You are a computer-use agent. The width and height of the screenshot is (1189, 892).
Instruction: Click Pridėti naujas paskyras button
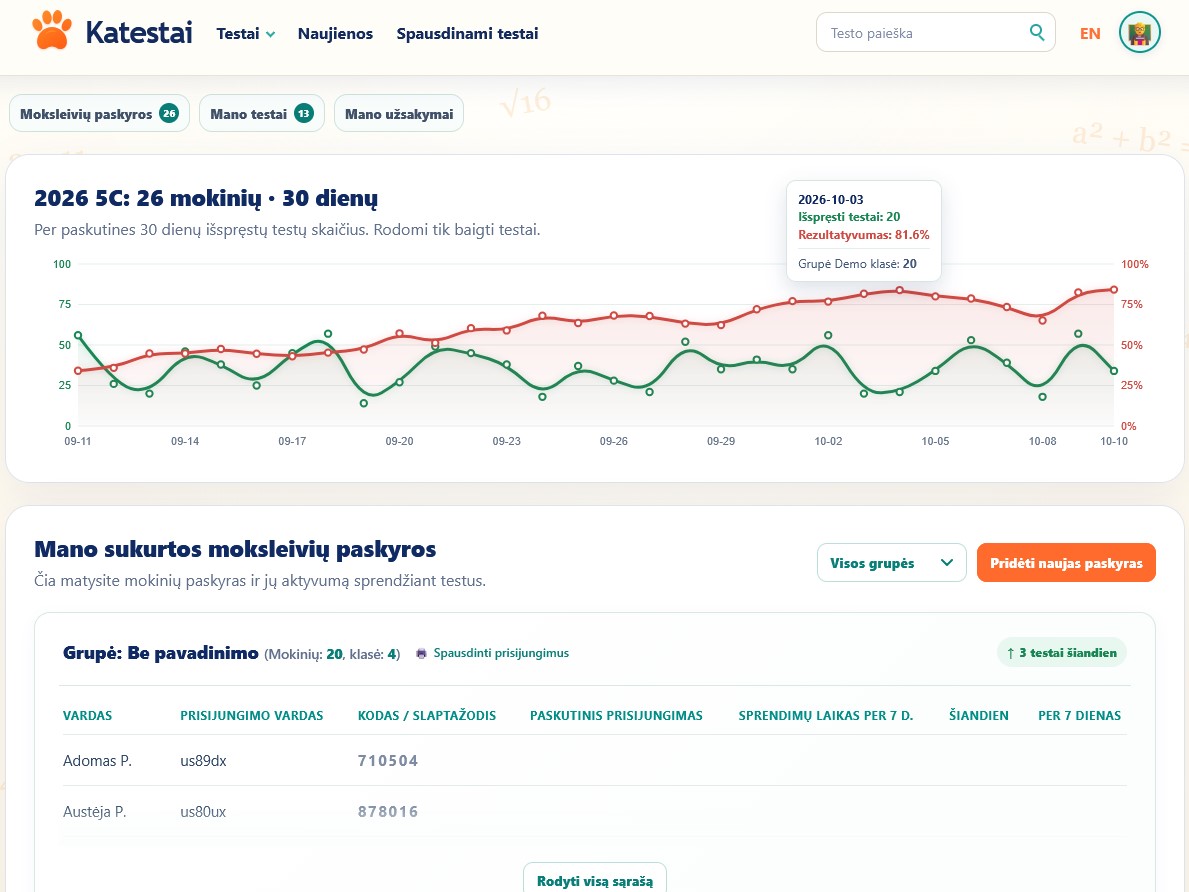coord(1065,563)
